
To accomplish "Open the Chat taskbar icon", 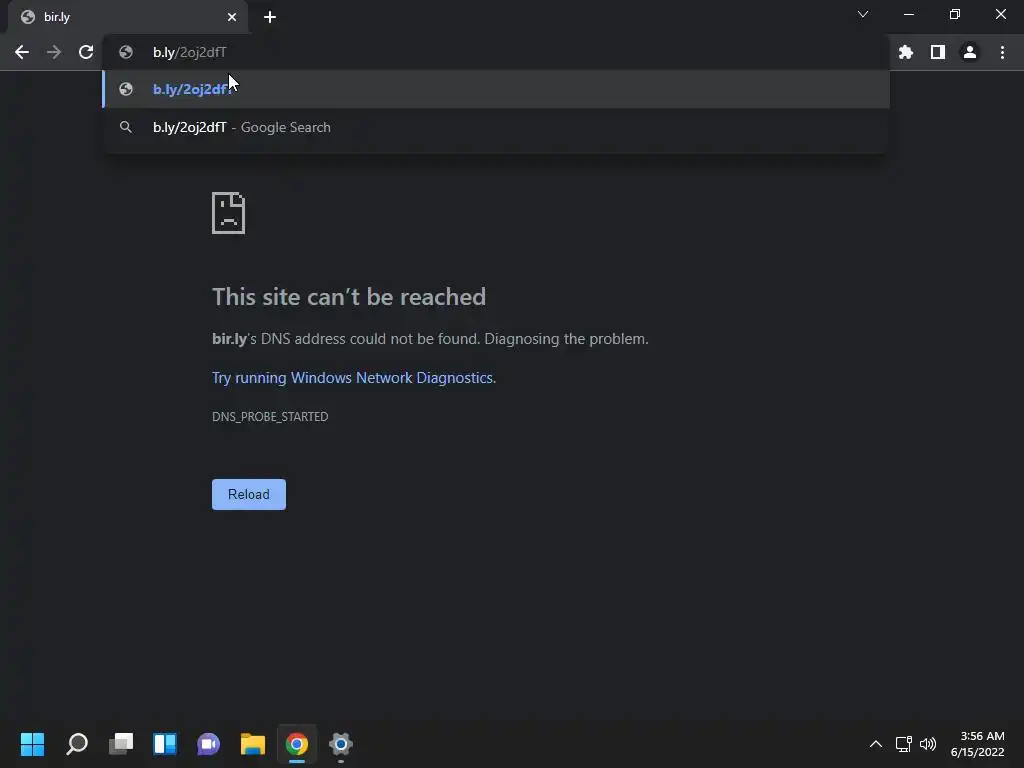I will [x=209, y=744].
